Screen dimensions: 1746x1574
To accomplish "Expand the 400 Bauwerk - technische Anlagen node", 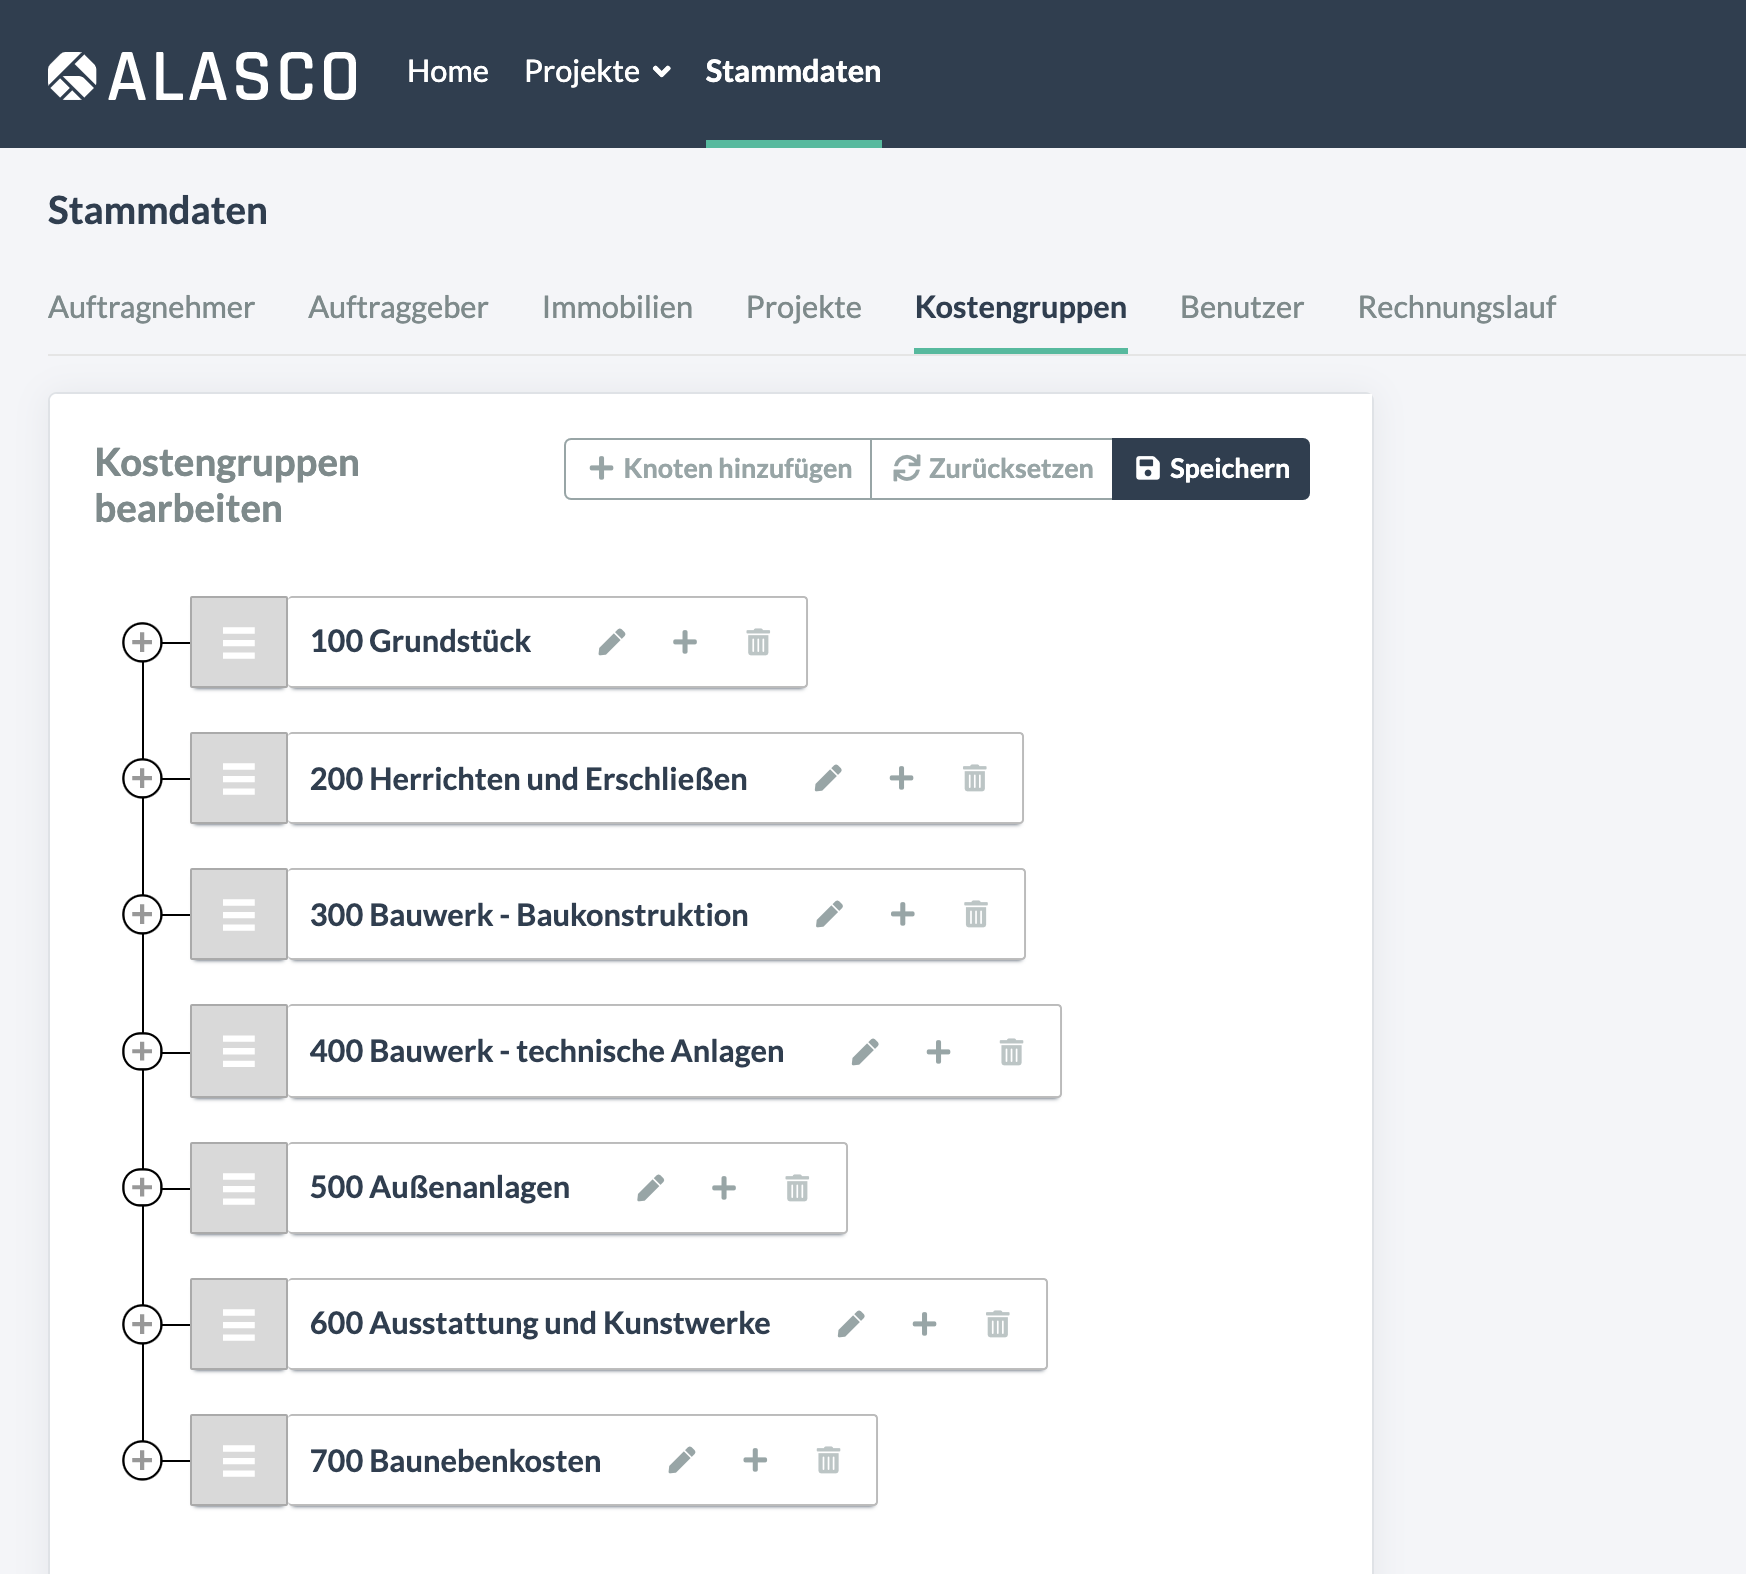I will click(x=142, y=1051).
